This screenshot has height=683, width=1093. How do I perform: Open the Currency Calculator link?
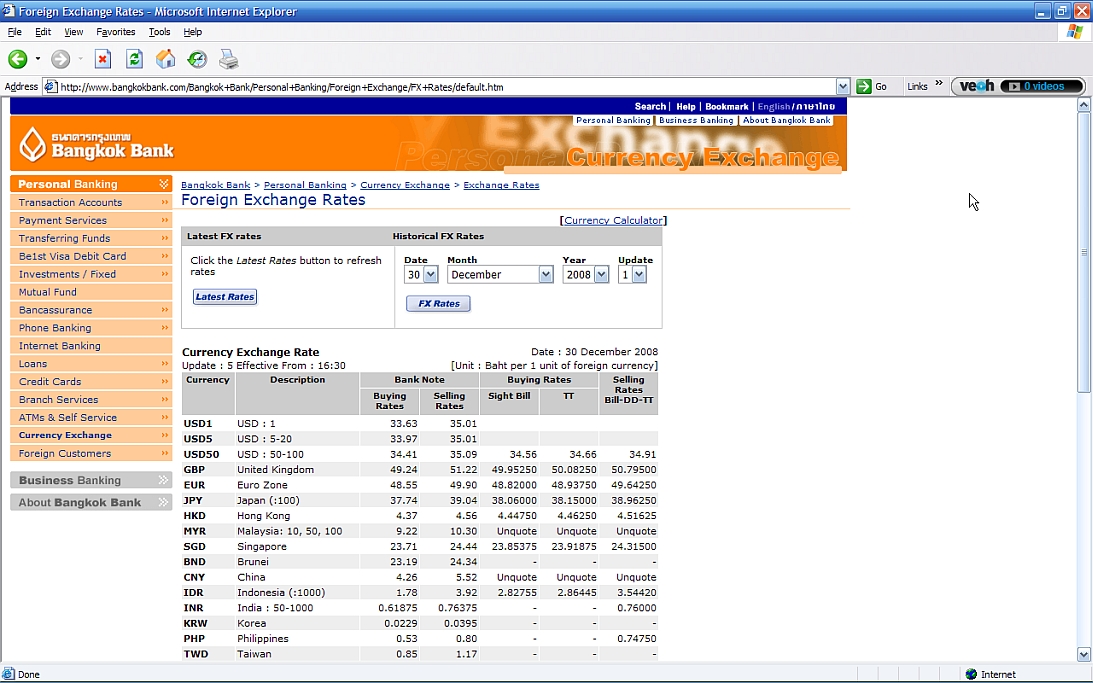point(613,220)
